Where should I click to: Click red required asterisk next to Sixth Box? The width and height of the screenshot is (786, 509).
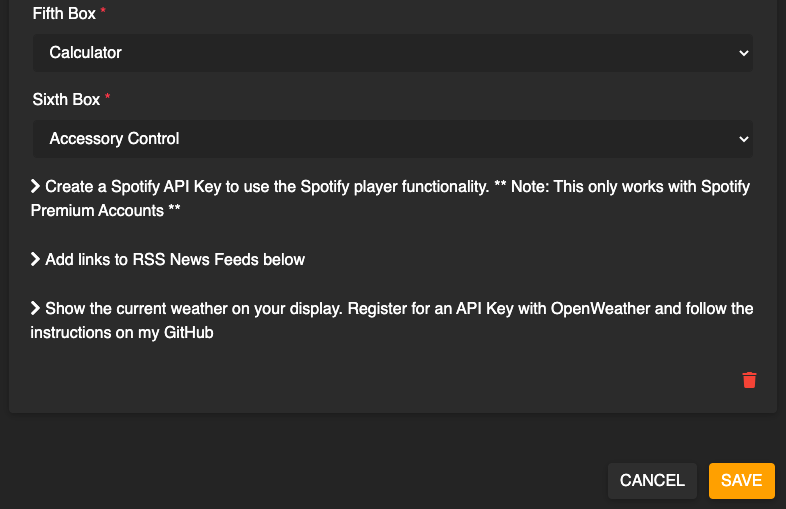(x=108, y=96)
